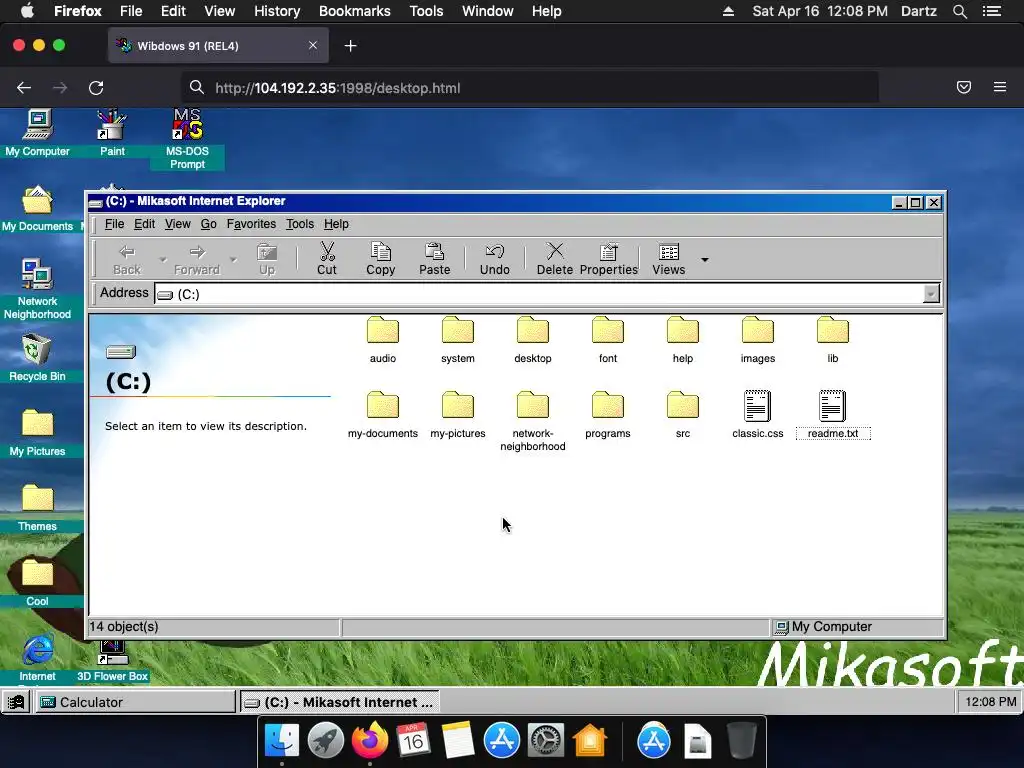
Task: Expand the Views dropdown arrow
Action: [x=705, y=259]
